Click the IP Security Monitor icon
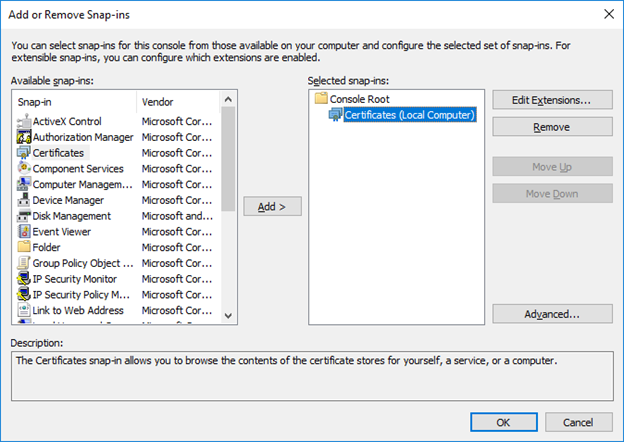Screen dimensions: 624x442 click(24, 279)
